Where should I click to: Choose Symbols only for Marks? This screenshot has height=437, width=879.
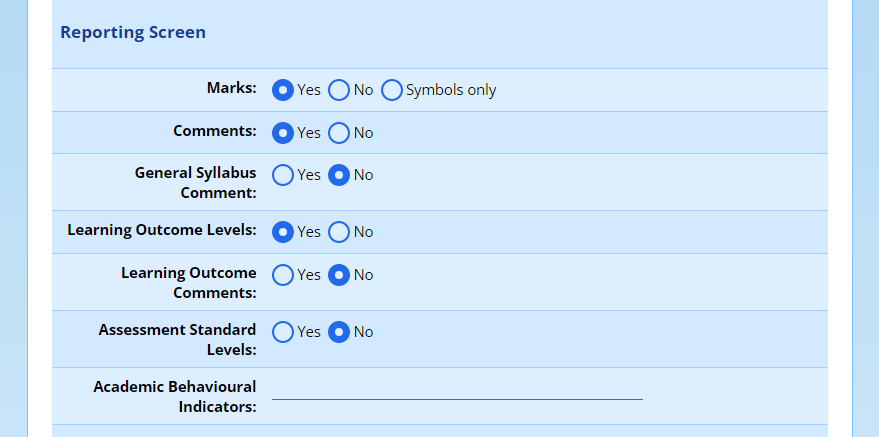point(391,90)
